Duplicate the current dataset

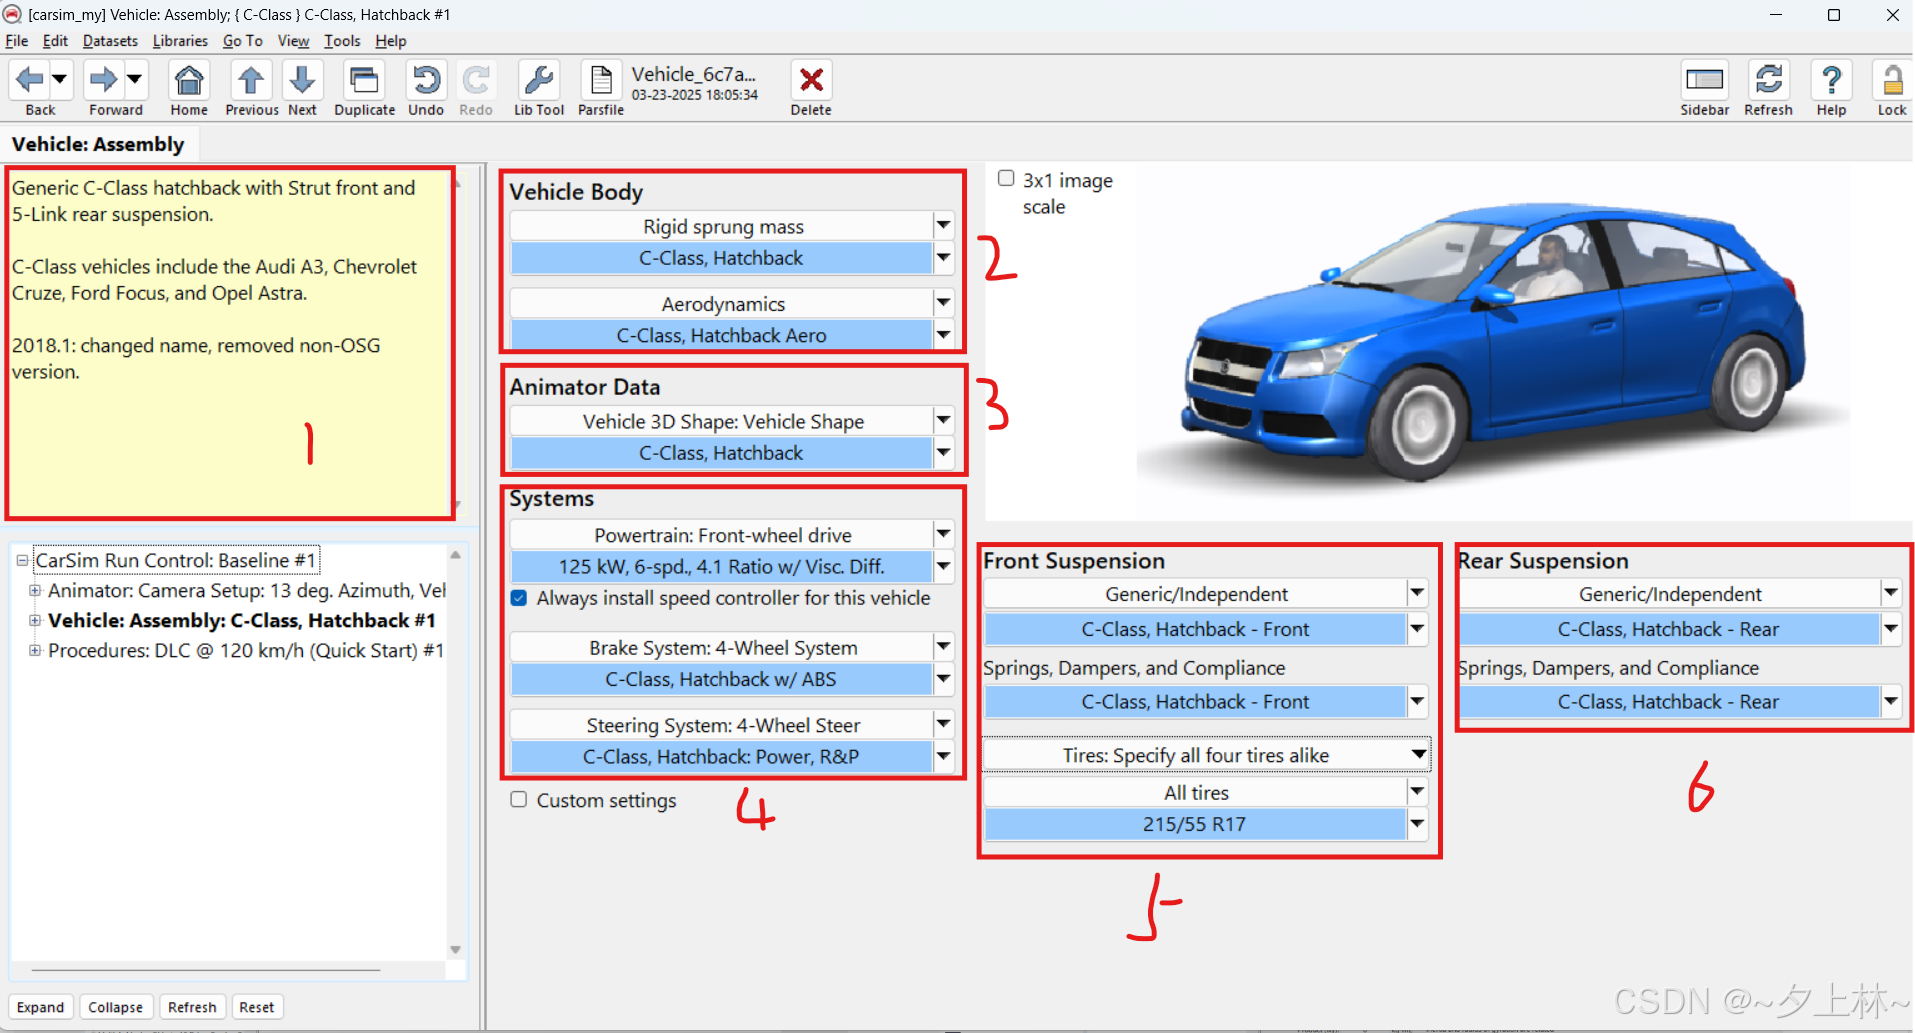(364, 79)
